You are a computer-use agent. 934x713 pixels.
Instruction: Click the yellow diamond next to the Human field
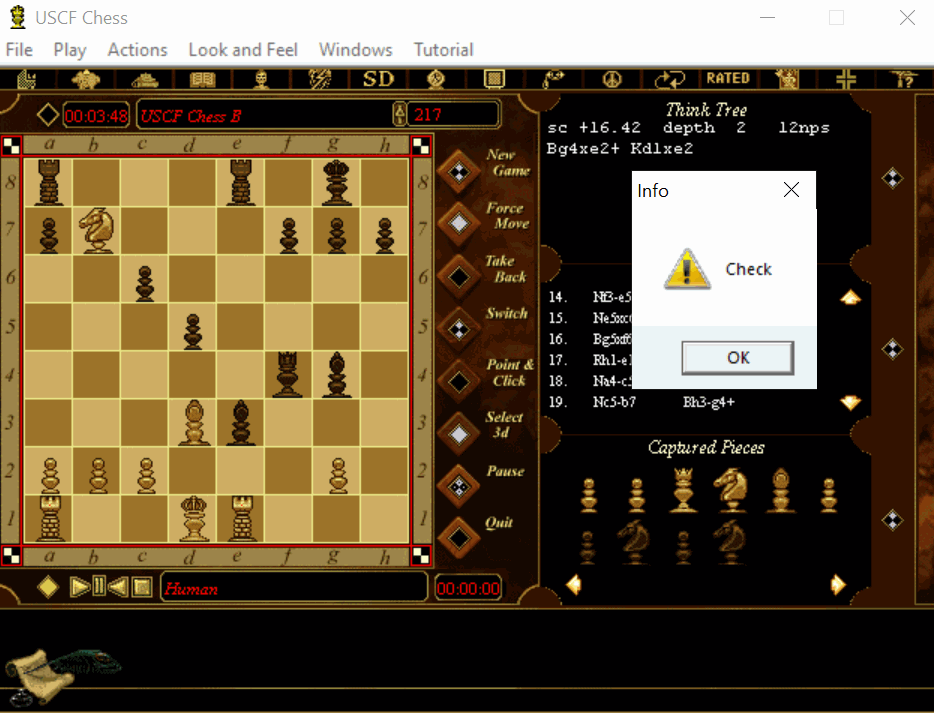point(48,587)
